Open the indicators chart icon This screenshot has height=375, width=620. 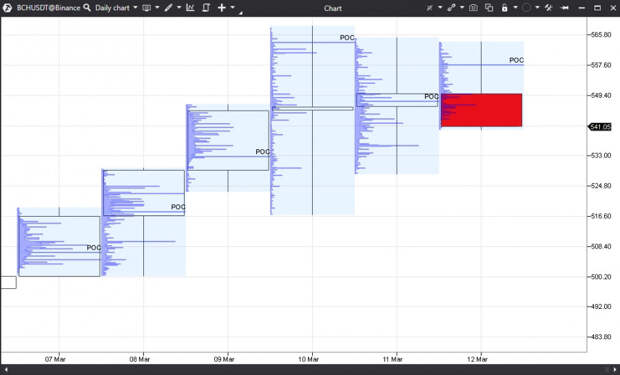pos(190,8)
